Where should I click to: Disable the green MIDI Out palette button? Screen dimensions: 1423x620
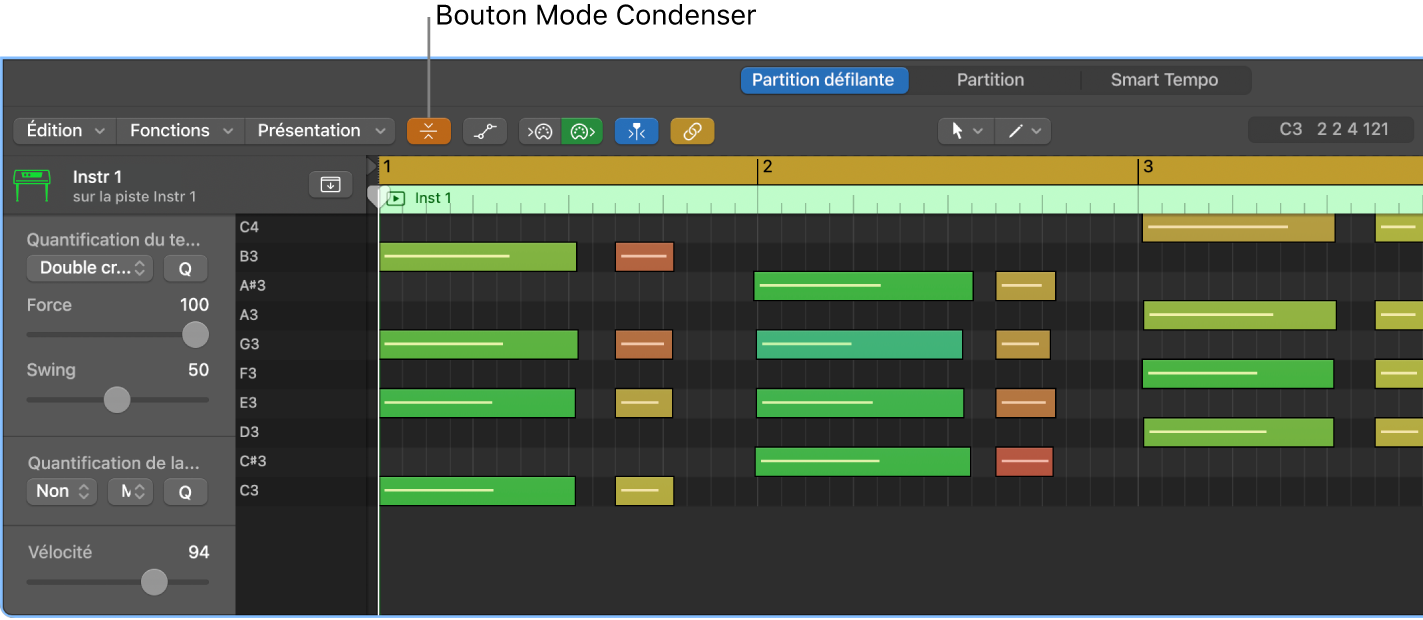tap(582, 131)
